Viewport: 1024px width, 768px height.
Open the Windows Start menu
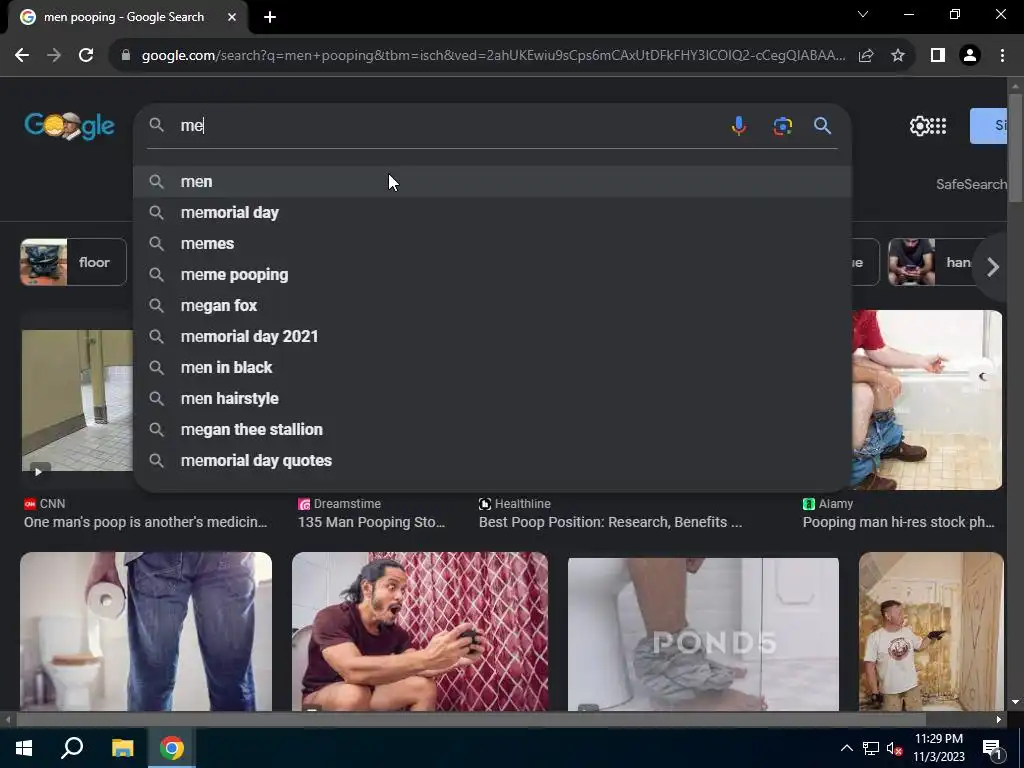click(24, 748)
